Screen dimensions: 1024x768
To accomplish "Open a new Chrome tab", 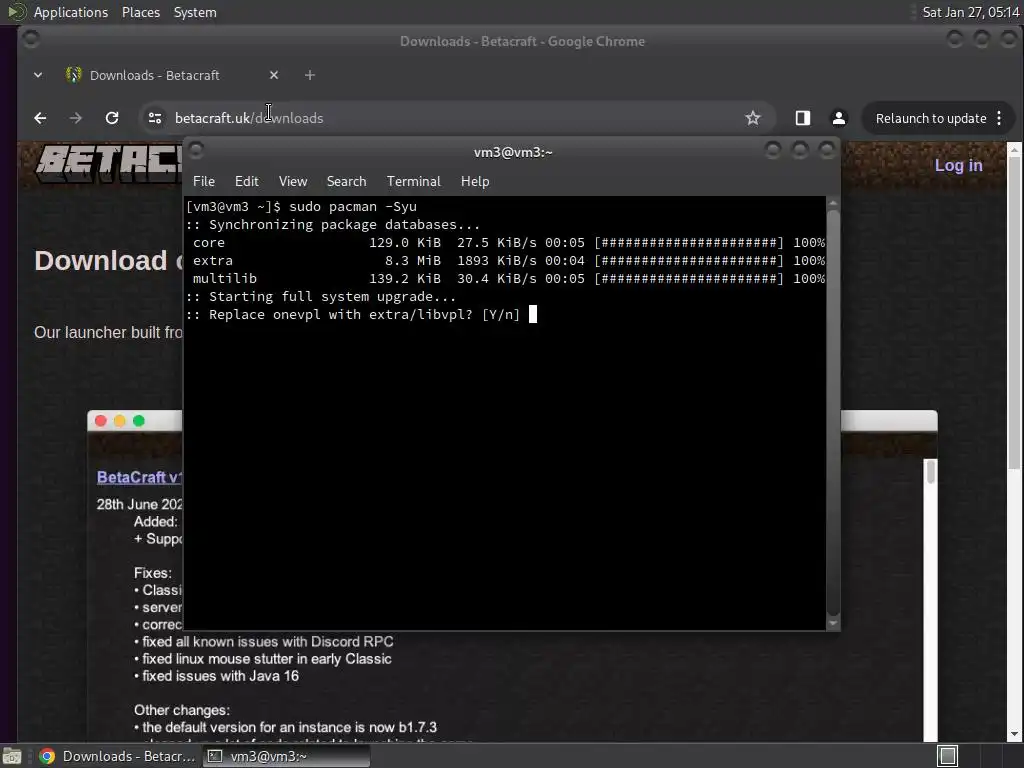I will (310, 75).
